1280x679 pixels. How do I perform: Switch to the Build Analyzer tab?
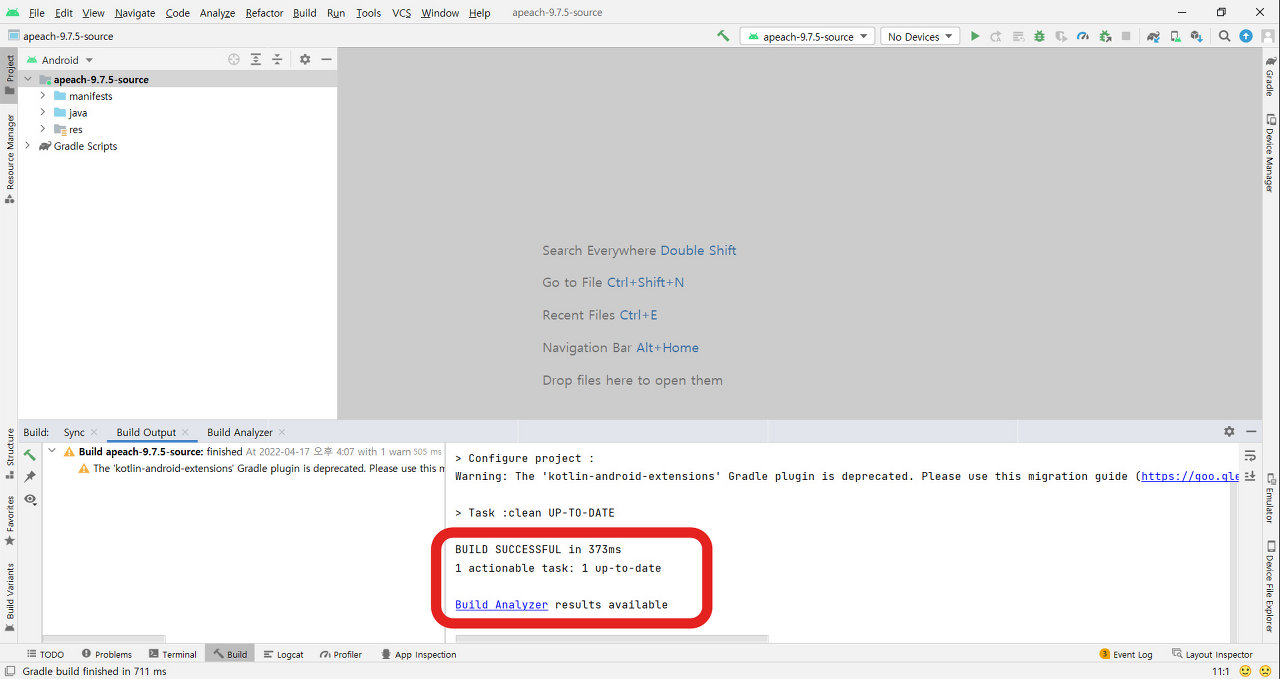point(240,432)
